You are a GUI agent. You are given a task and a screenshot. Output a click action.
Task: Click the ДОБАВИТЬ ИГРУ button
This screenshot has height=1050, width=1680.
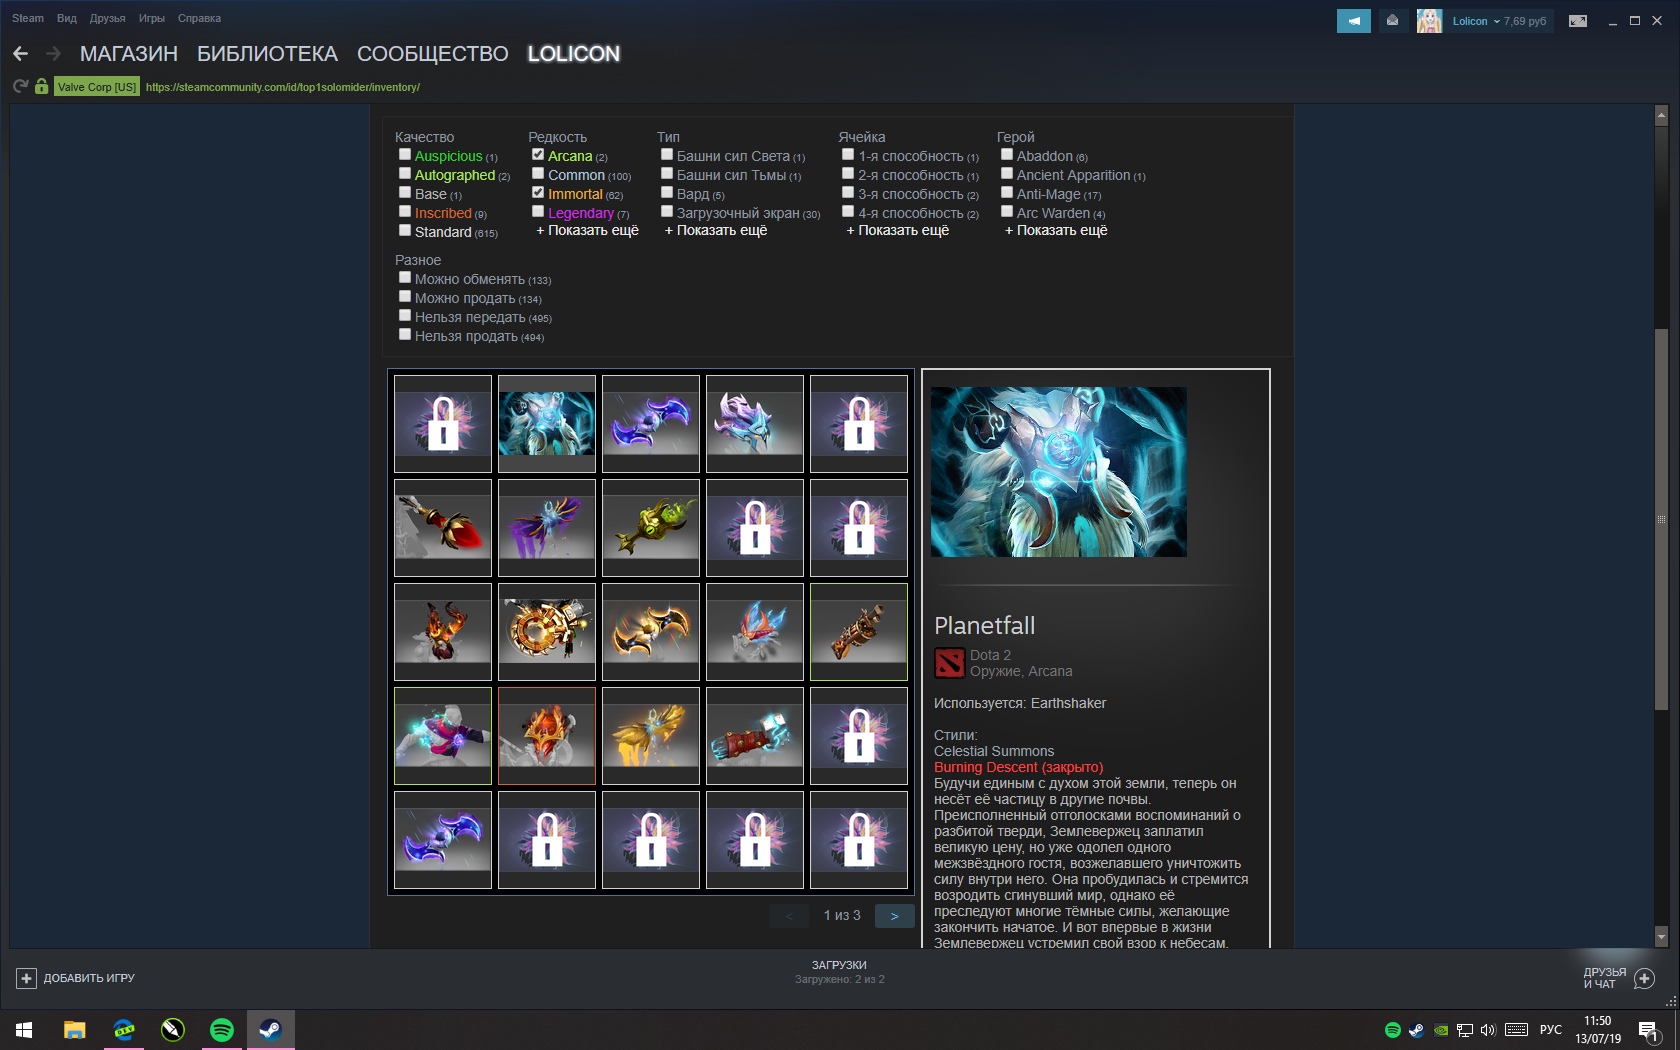(x=75, y=978)
